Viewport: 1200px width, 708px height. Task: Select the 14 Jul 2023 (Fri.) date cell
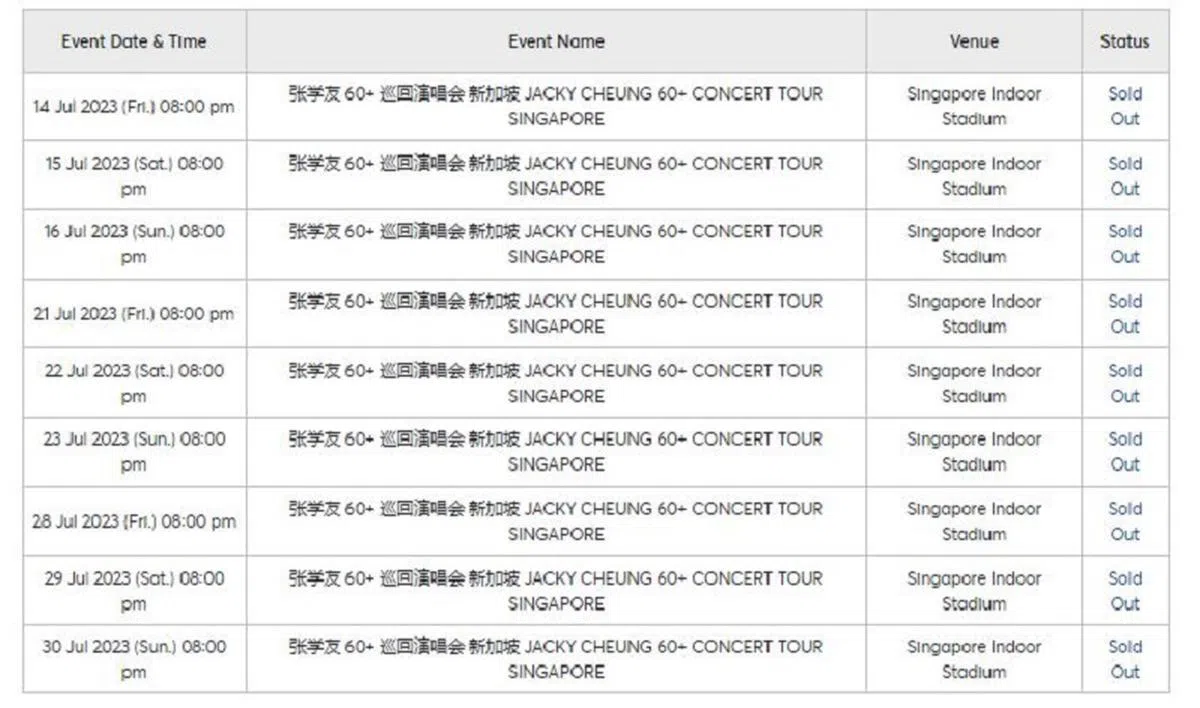pyautogui.click(x=134, y=106)
